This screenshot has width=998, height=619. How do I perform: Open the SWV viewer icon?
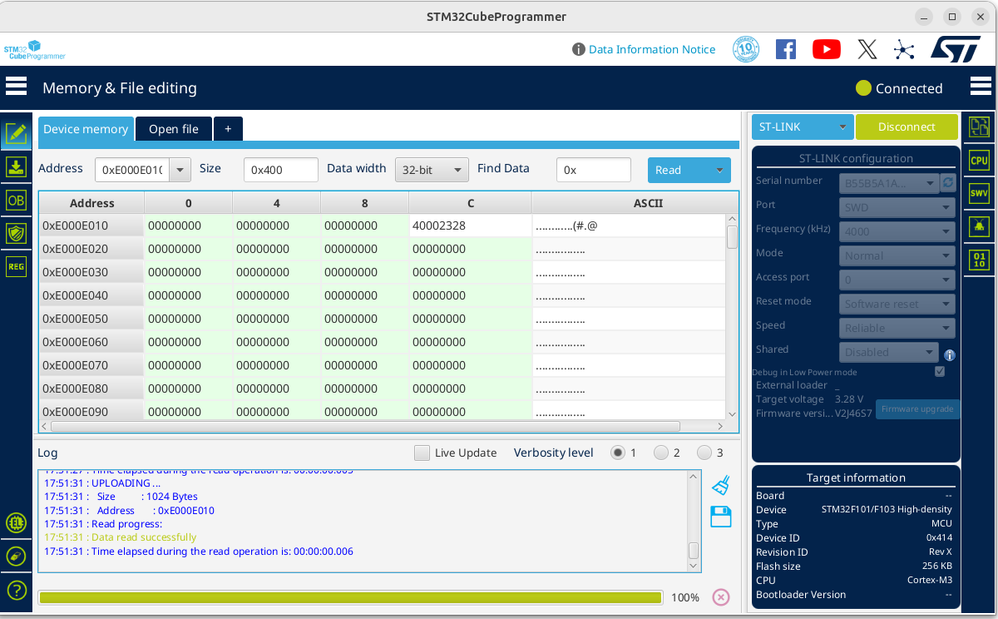click(x=978, y=193)
